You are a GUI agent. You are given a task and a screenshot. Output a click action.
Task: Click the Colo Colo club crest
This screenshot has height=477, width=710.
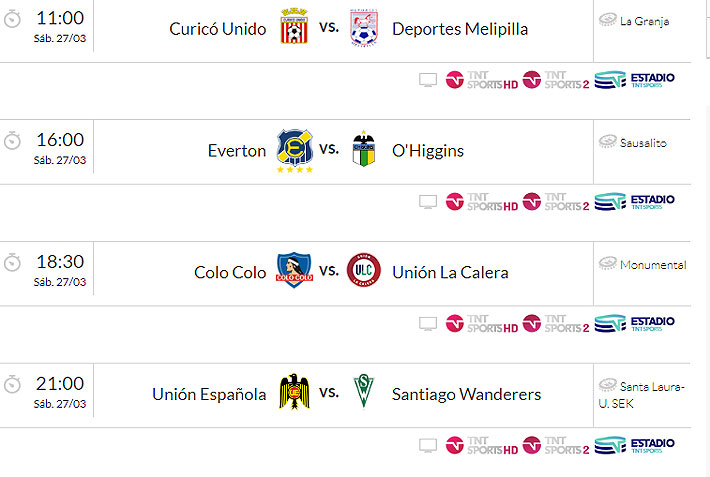(294, 272)
